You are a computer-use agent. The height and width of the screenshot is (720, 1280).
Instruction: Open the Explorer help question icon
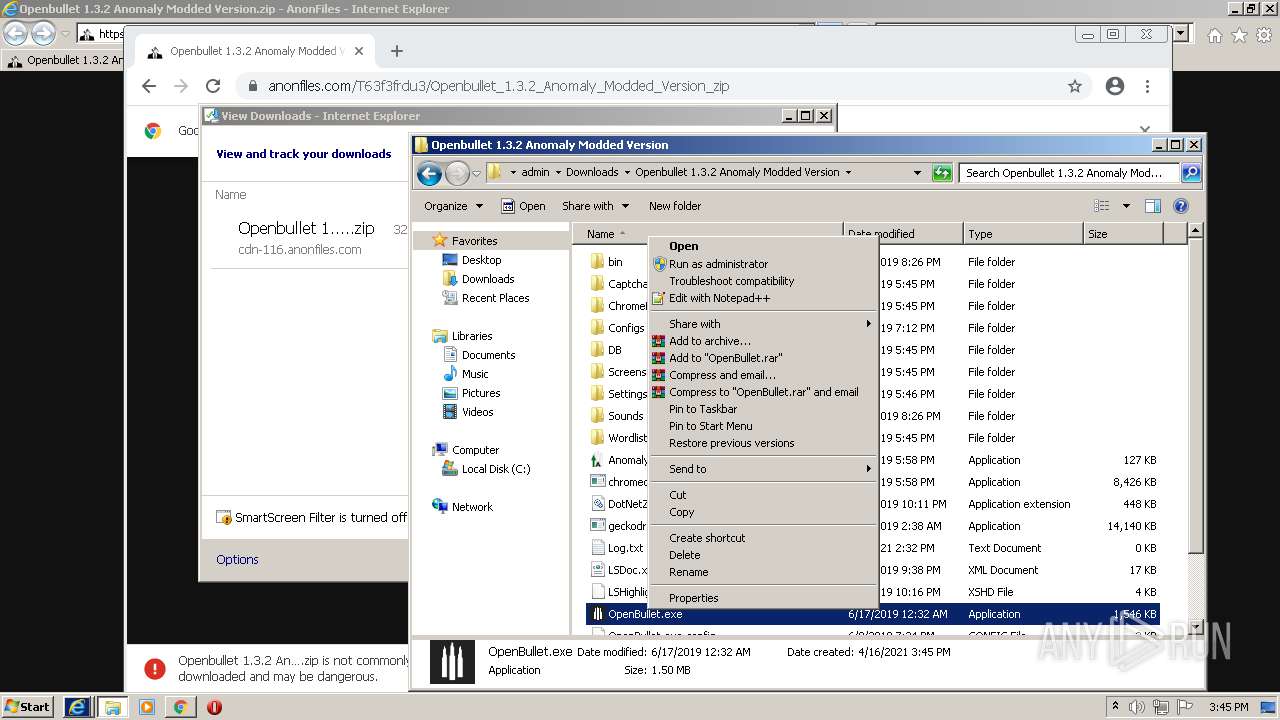[1180, 206]
